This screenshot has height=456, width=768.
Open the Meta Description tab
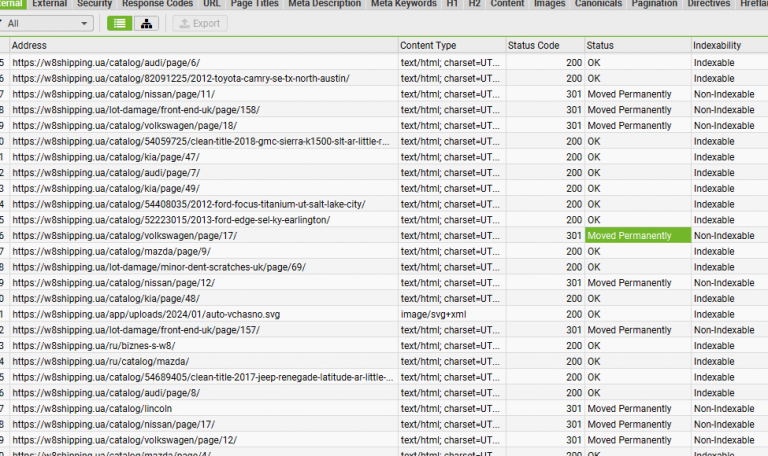tap(324, 4)
